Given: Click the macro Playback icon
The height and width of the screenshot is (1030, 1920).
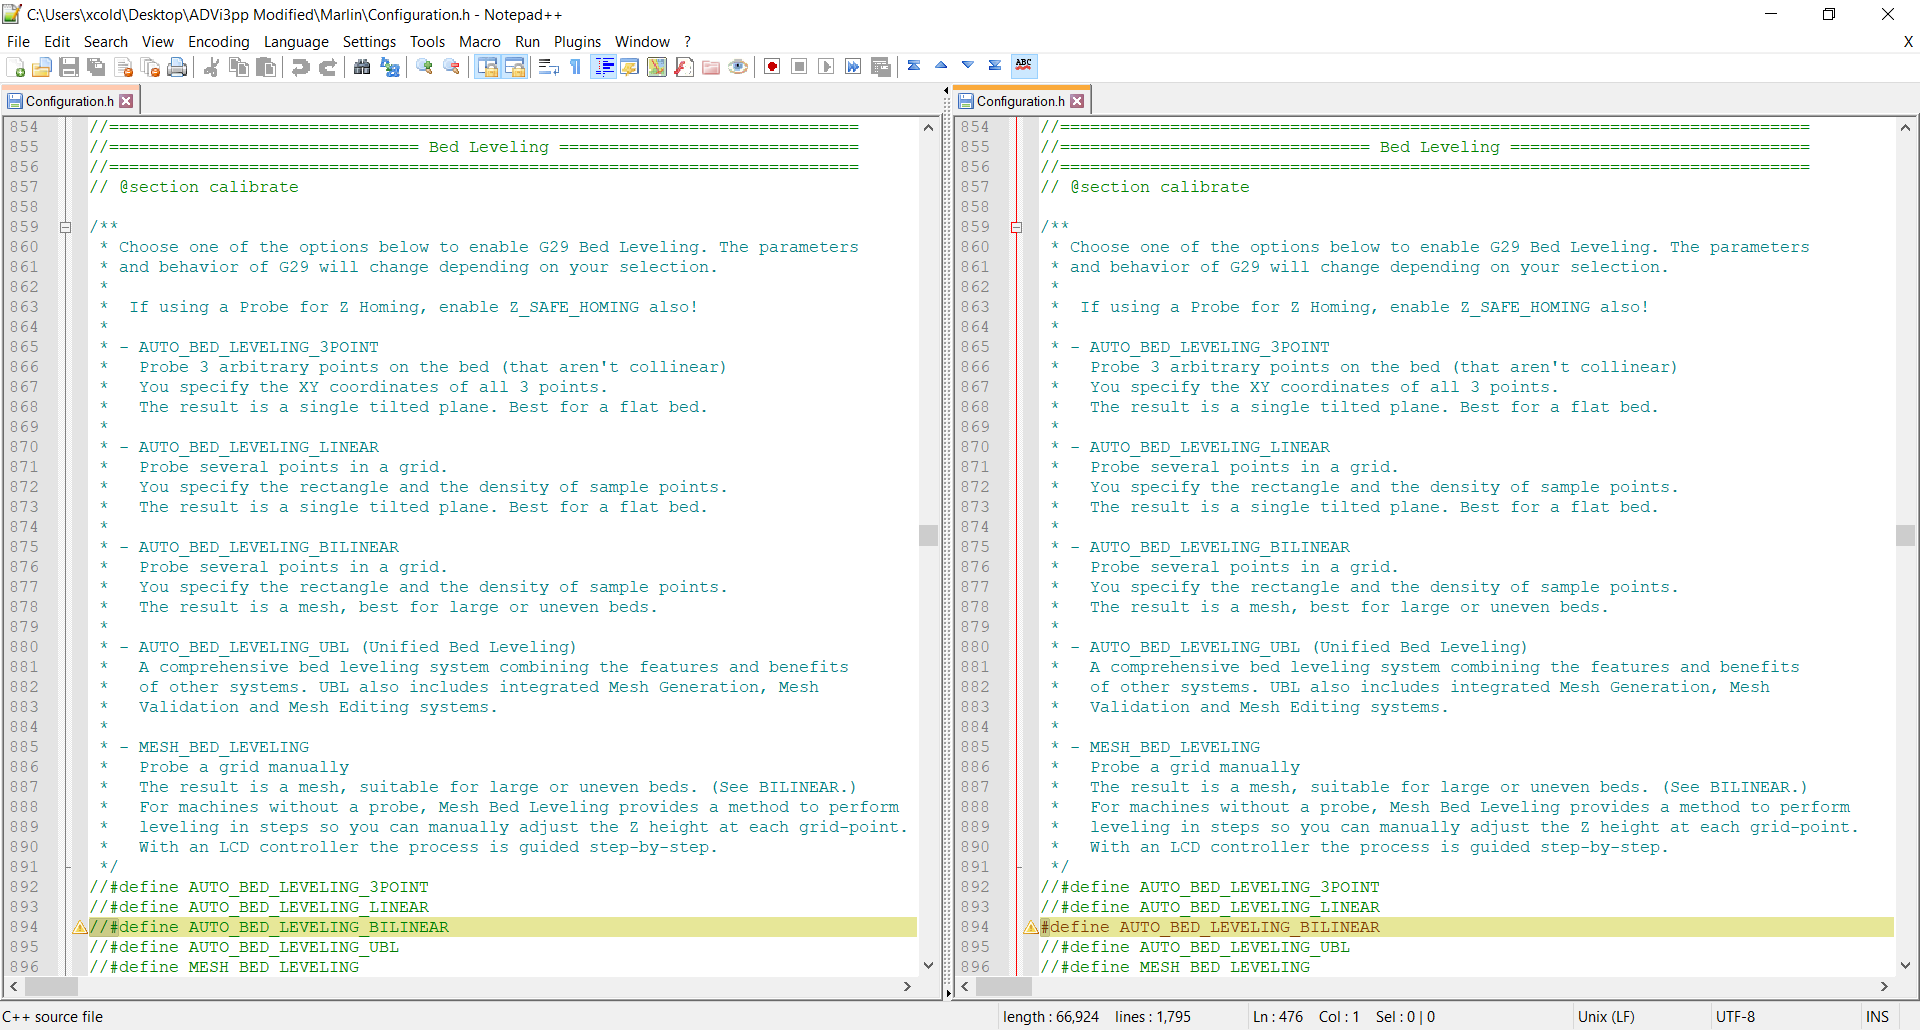Looking at the screenshot, I should pos(826,67).
